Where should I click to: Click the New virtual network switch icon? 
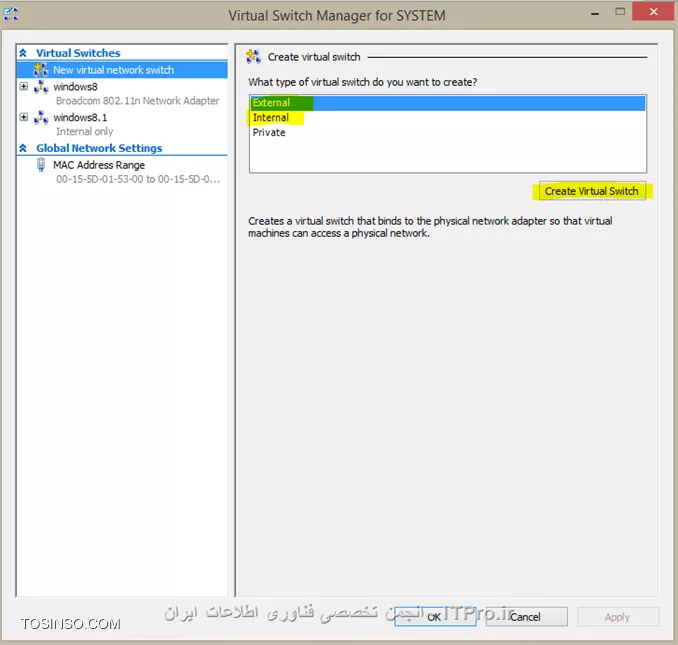pyautogui.click(x=41, y=70)
